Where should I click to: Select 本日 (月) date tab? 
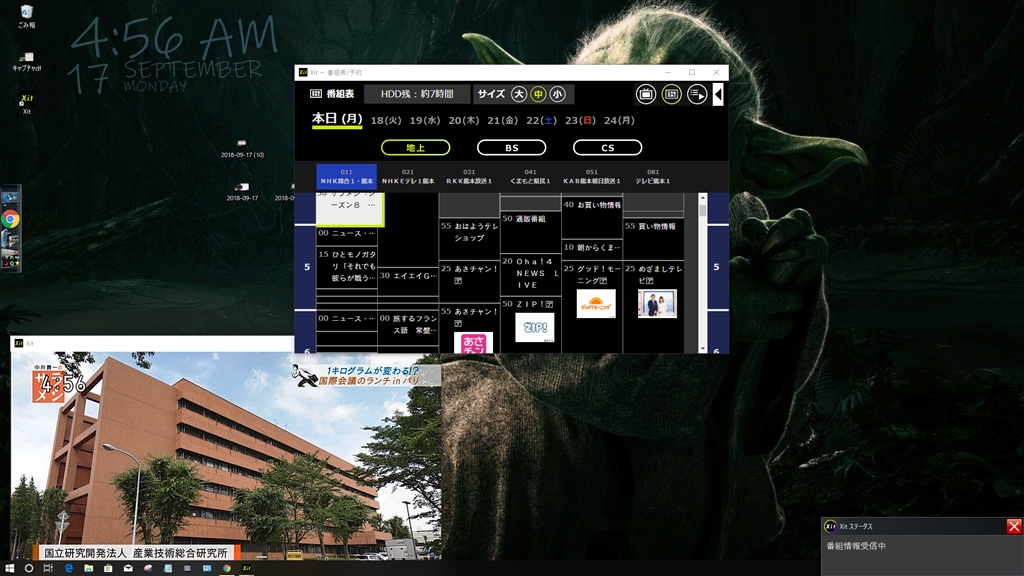pyautogui.click(x=337, y=119)
